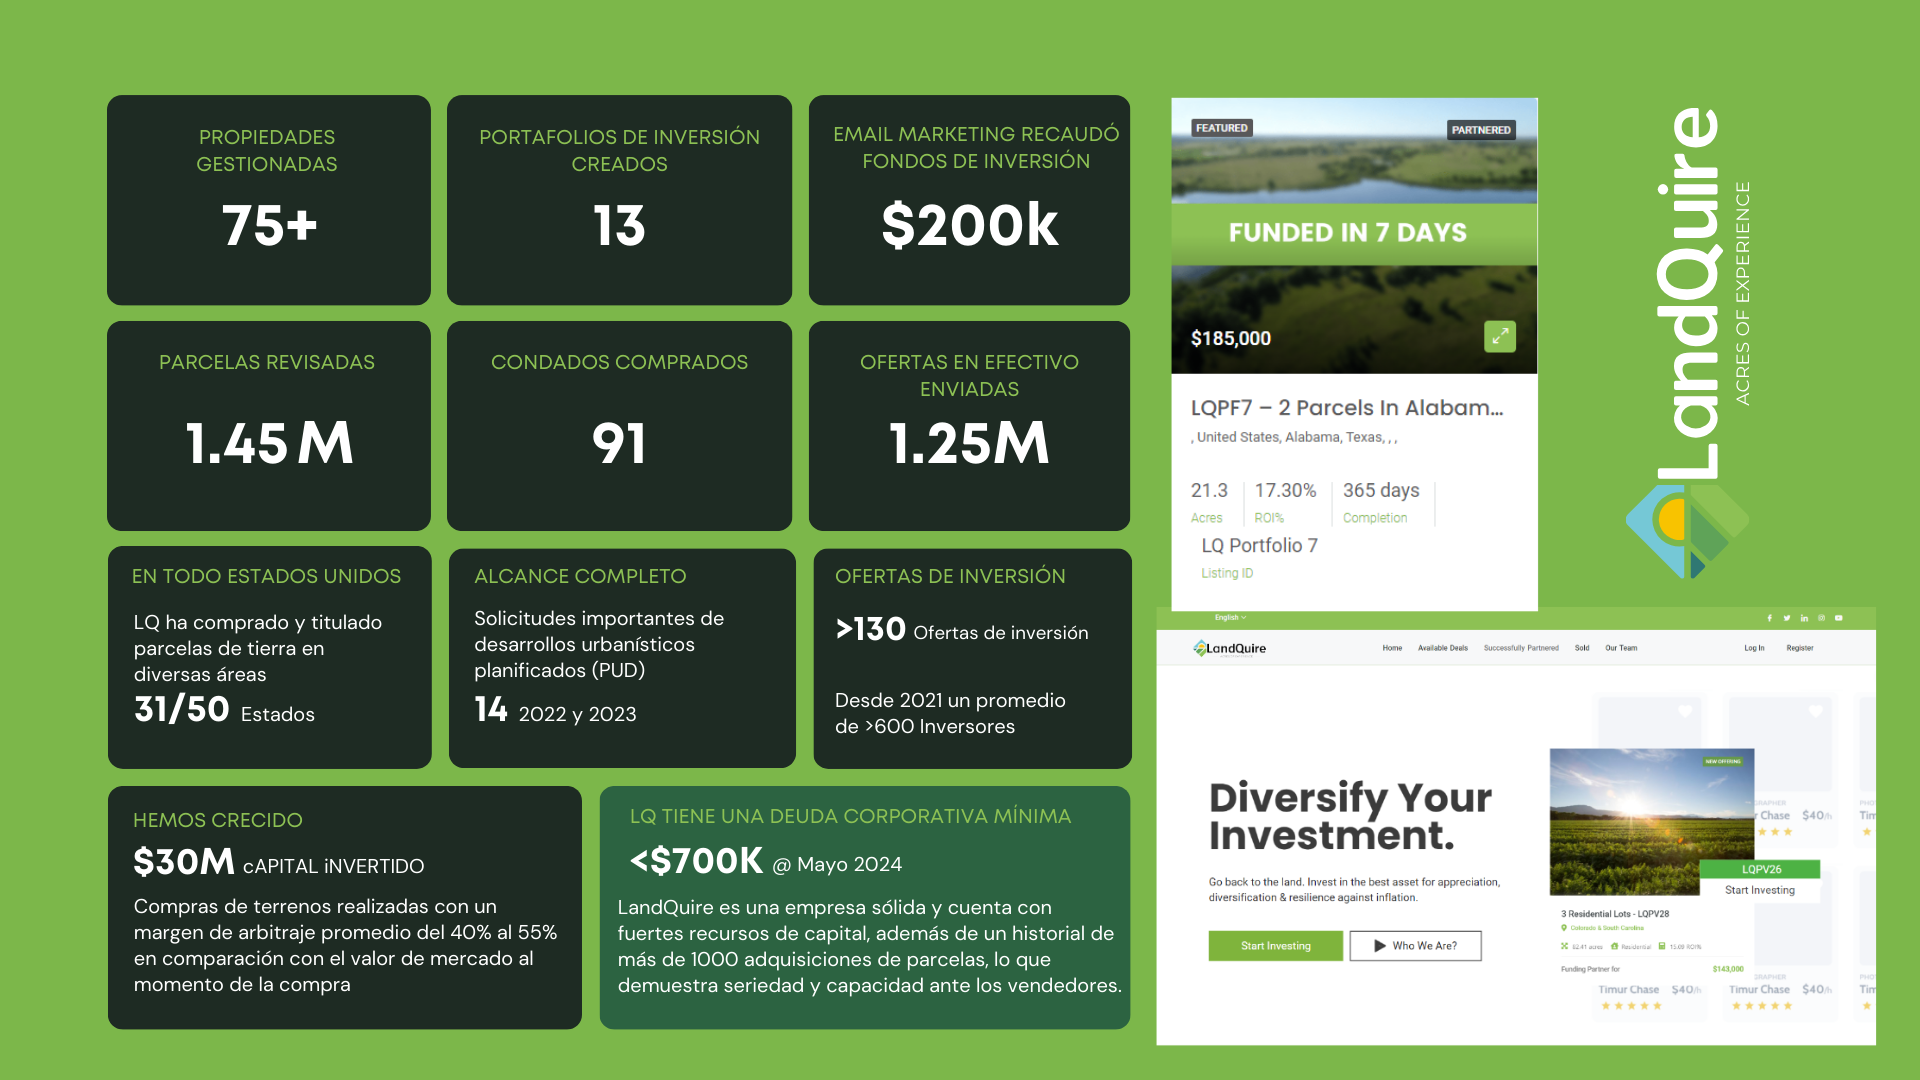Click the PARTNERED badge on property card

[x=1481, y=130]
